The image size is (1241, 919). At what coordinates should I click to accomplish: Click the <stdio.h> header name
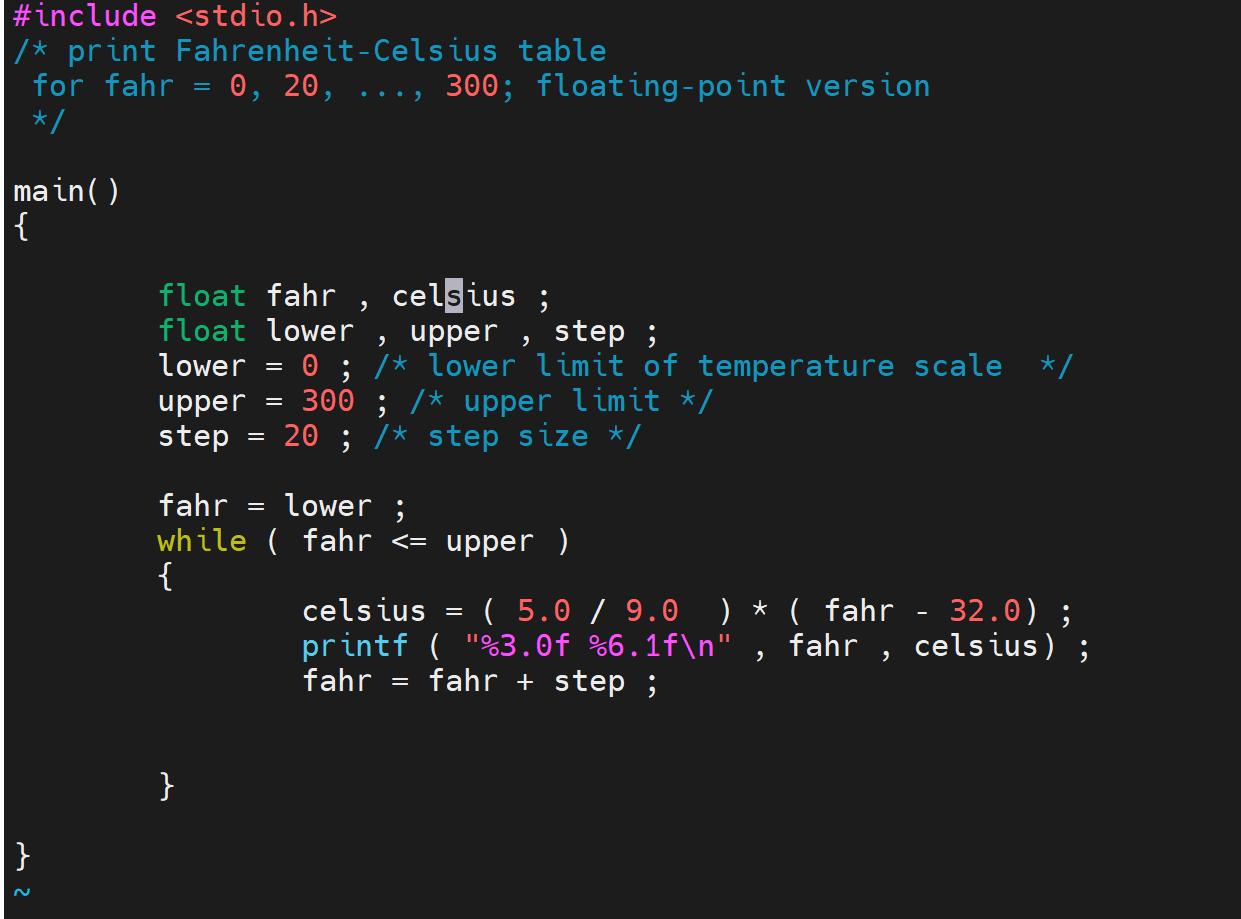tap(256, 16)
